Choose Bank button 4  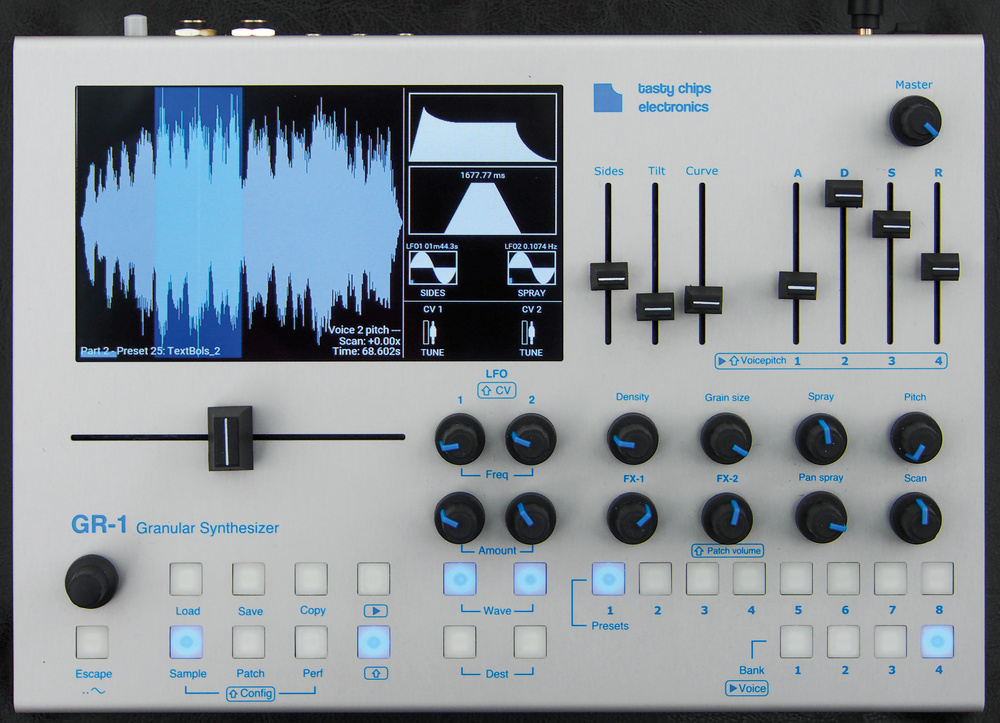[x=937, y=641]
